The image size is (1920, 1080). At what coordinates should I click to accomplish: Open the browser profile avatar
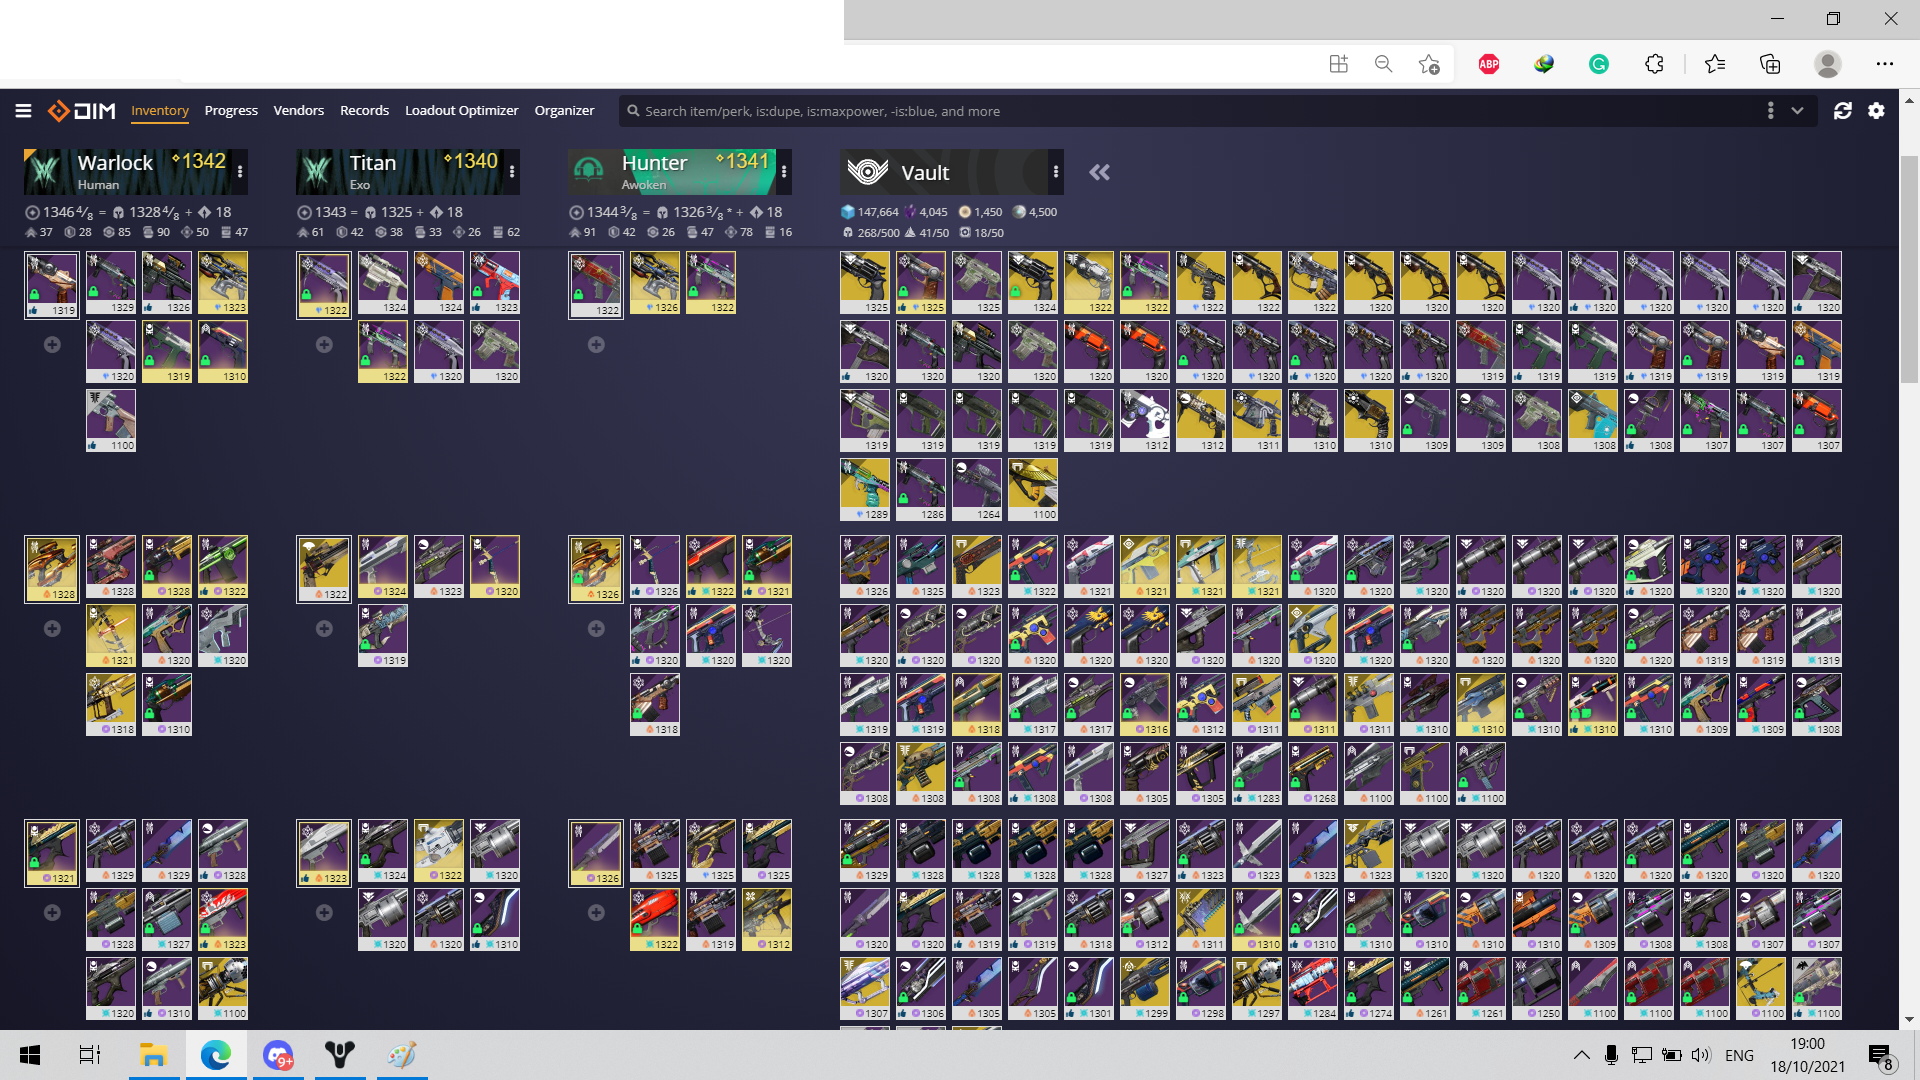click(1828, 64)
